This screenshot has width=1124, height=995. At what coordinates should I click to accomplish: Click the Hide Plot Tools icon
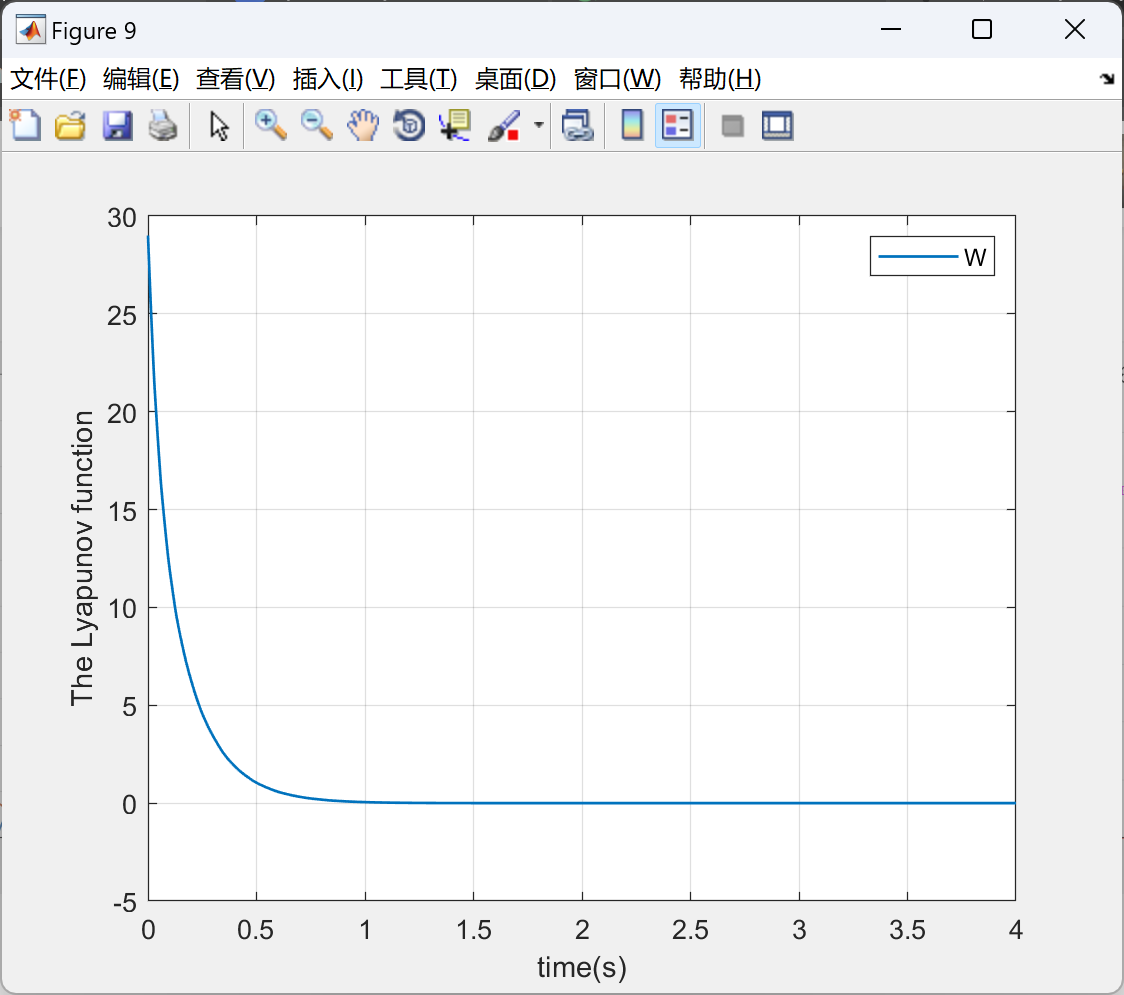732,126
